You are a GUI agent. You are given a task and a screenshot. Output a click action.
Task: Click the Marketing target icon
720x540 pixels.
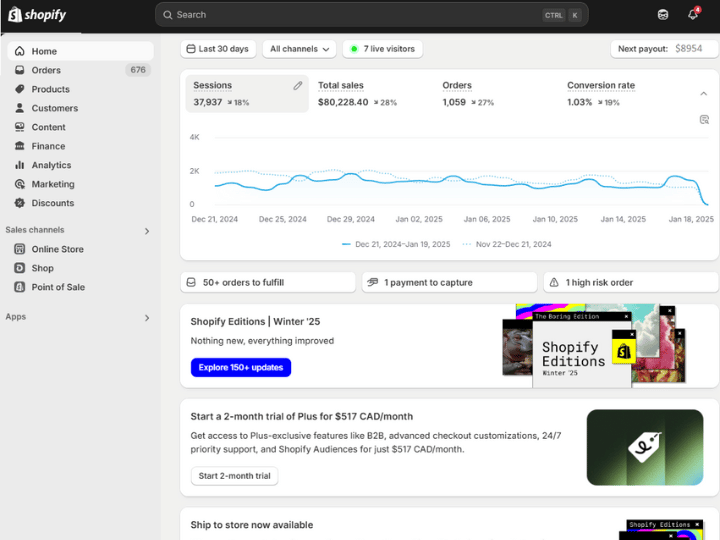pos(19,184)
